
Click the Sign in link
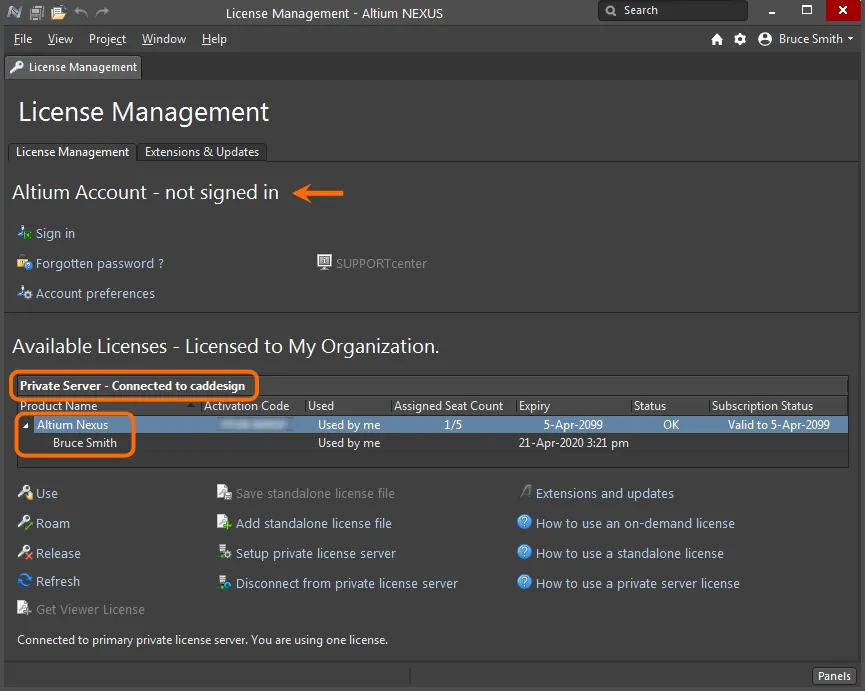pos(55,233)
